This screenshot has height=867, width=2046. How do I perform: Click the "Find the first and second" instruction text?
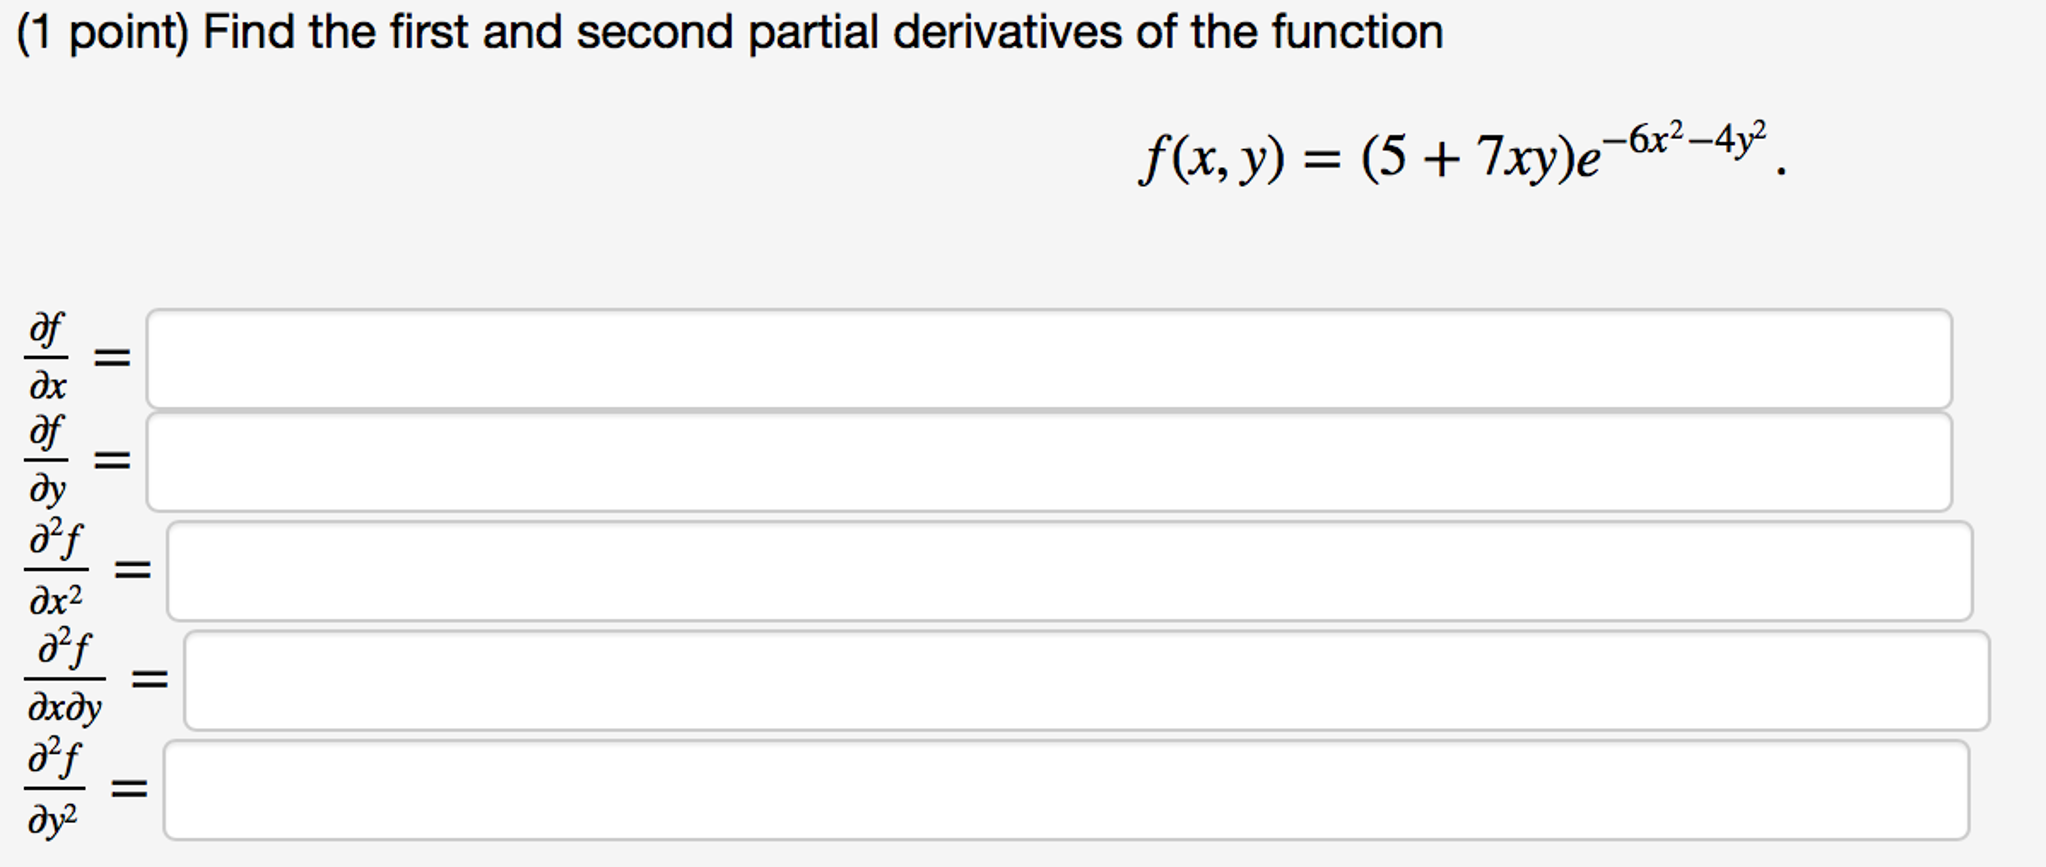[470, 33]
